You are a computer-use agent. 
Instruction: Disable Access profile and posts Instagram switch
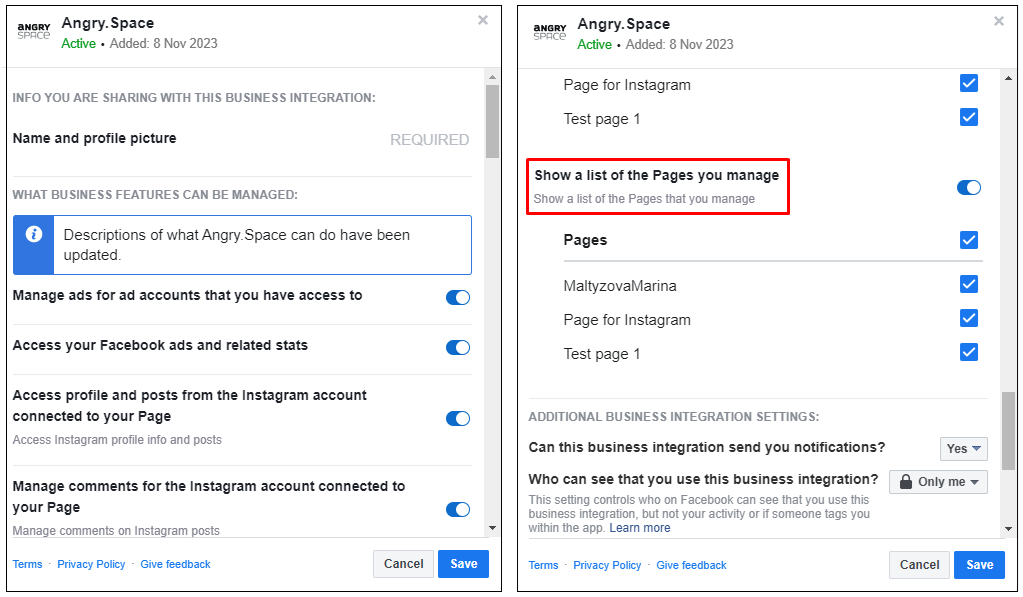(458, 418)
